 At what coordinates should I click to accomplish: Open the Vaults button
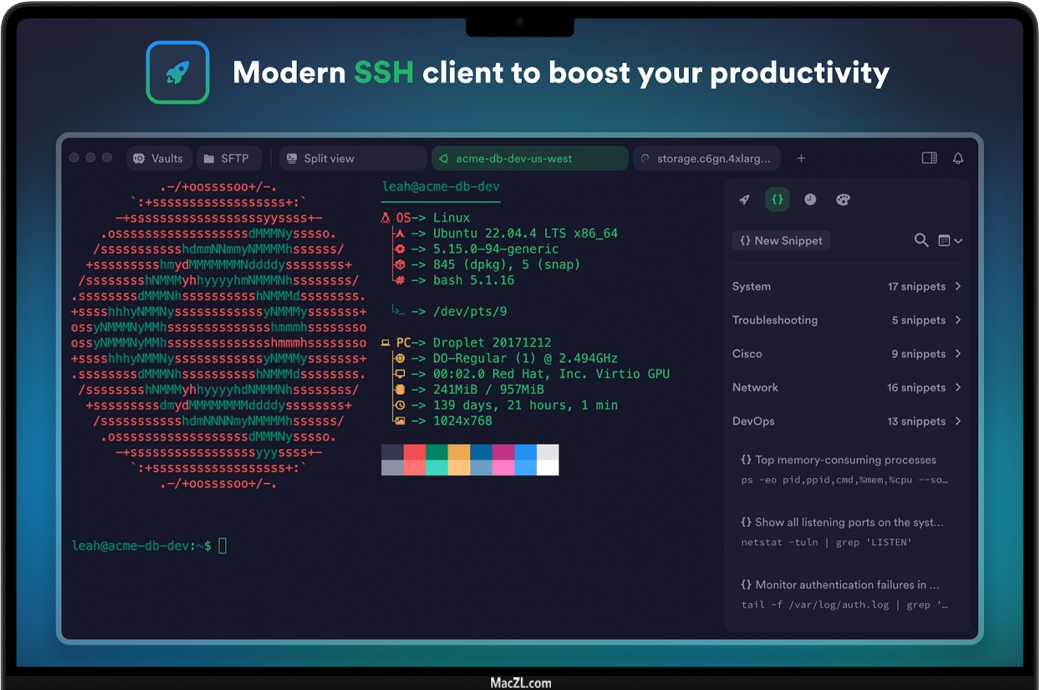click(158, 158)
